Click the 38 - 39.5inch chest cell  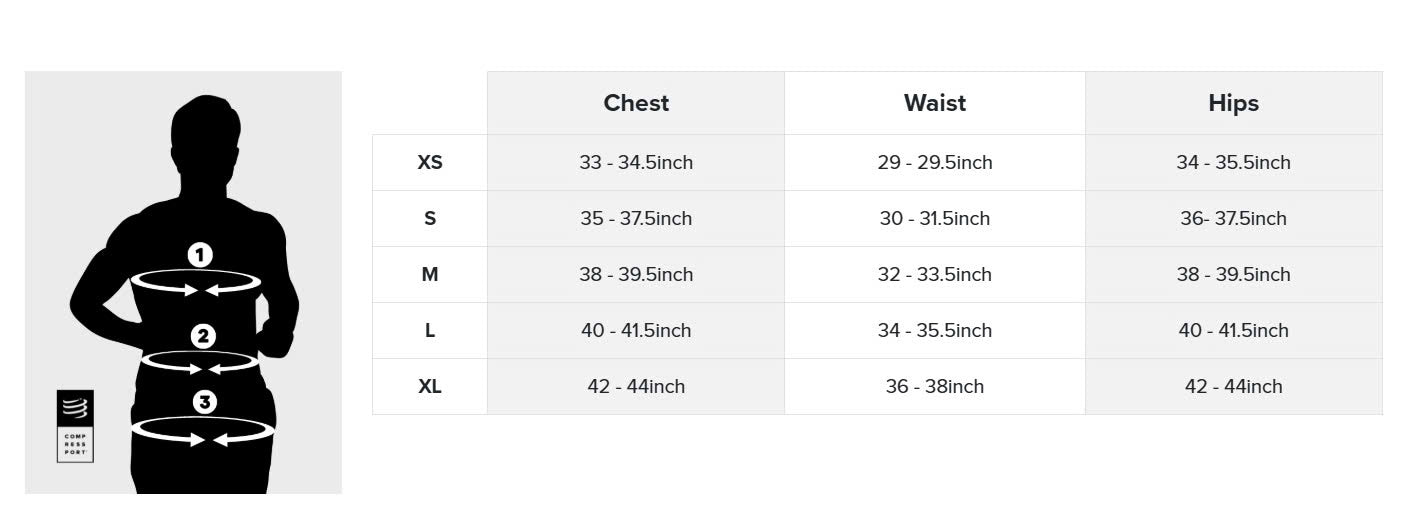point(636,274)
